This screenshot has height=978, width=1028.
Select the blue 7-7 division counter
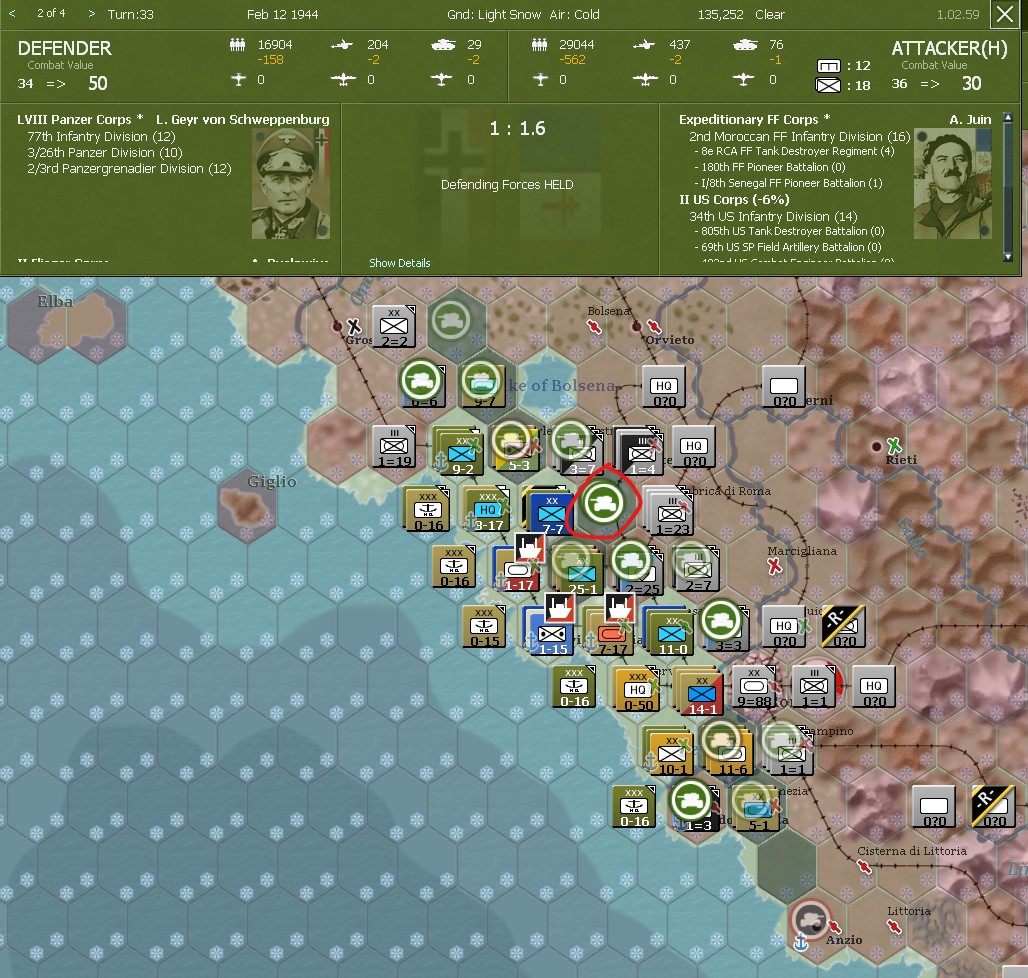(551, 513)
